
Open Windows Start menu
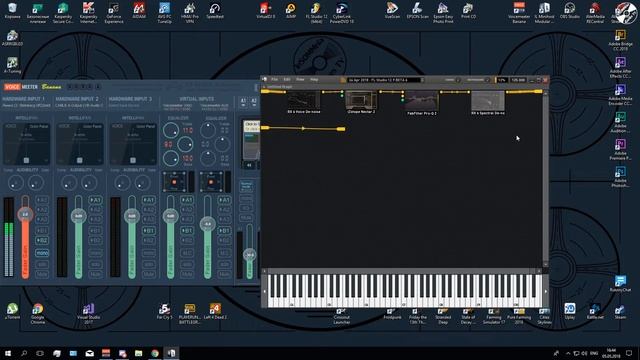[x=7, y=353]
